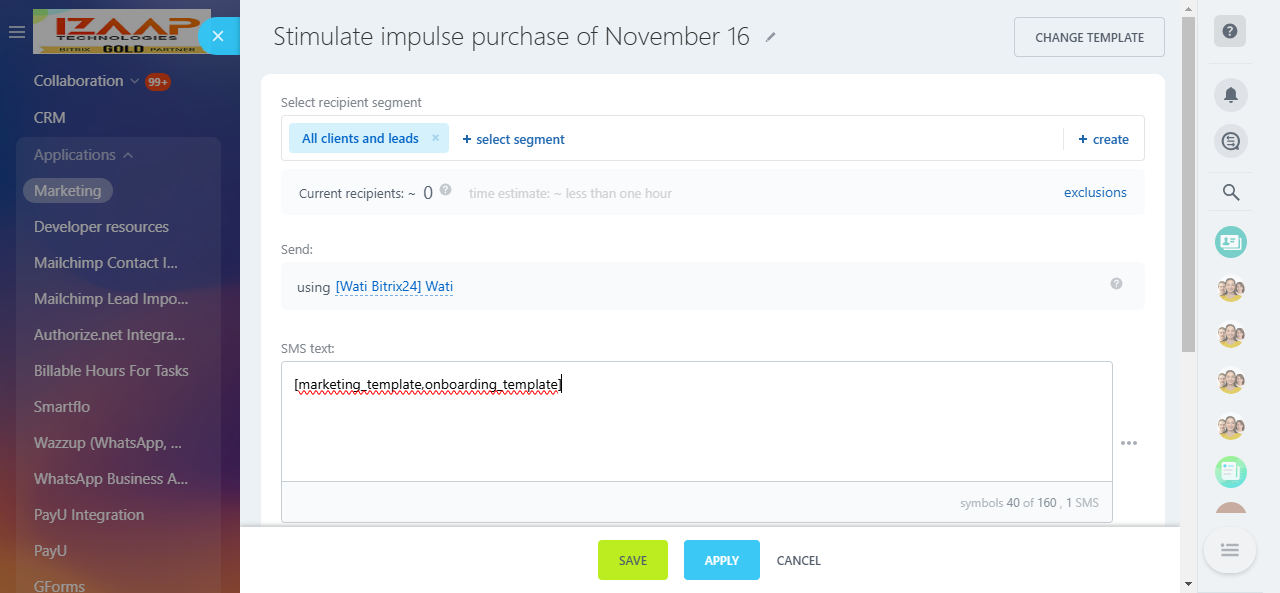The image size is (1280, 593).
Task: Click the Change Template button
Action: coord(1089,37)
